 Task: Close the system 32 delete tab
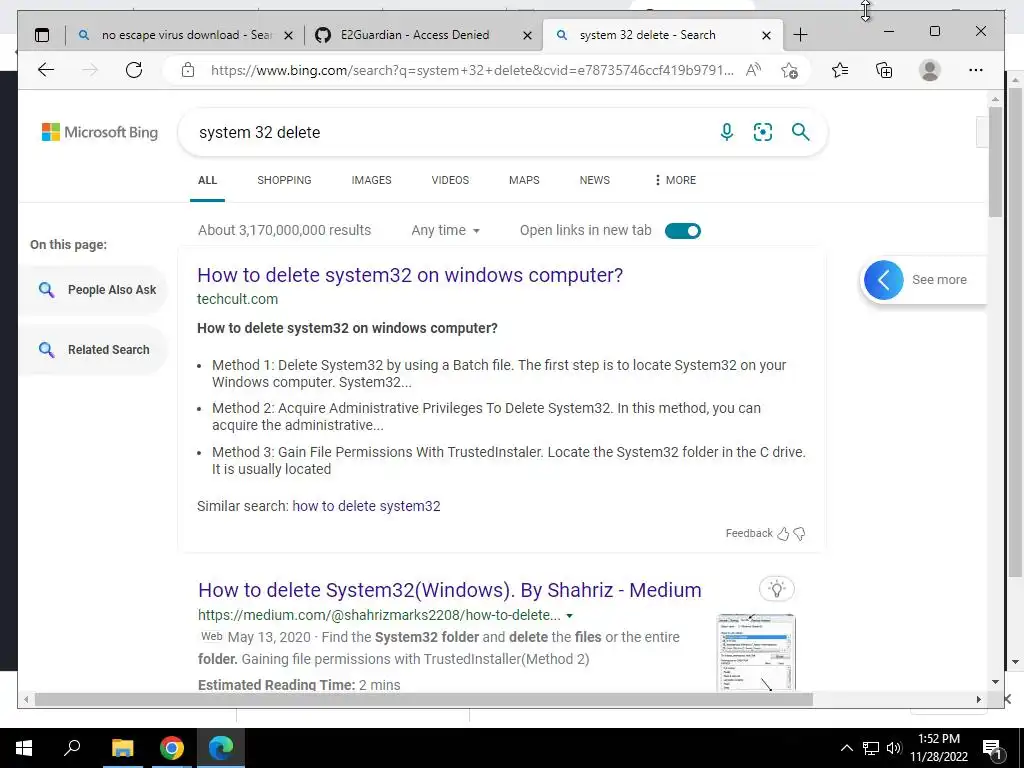pyautogui.click(x=767, y=35)
